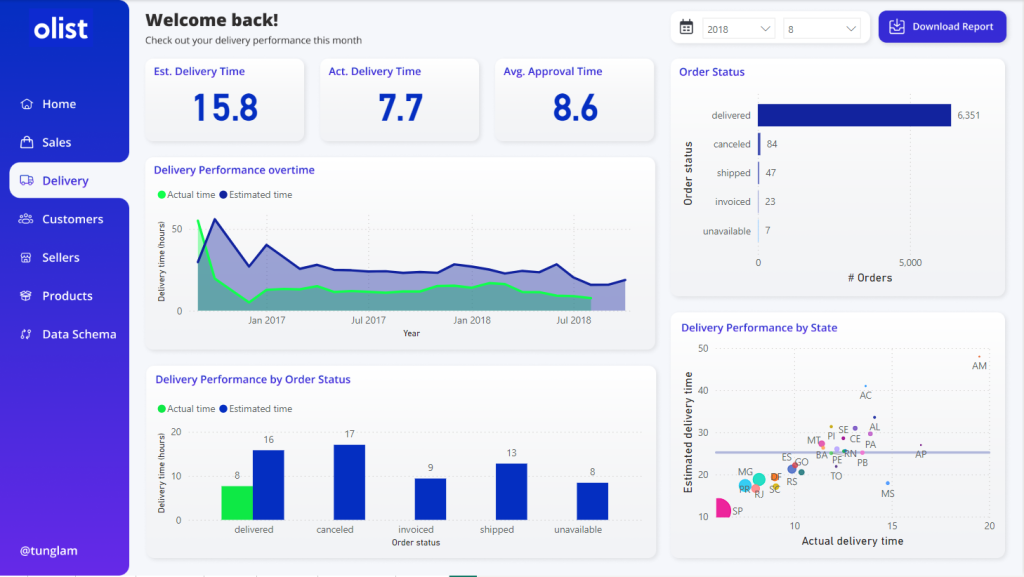Toggle Estimated time legend in overtime chart
The width and height of the screenshot is (1024, 577).
coord(256,195)
